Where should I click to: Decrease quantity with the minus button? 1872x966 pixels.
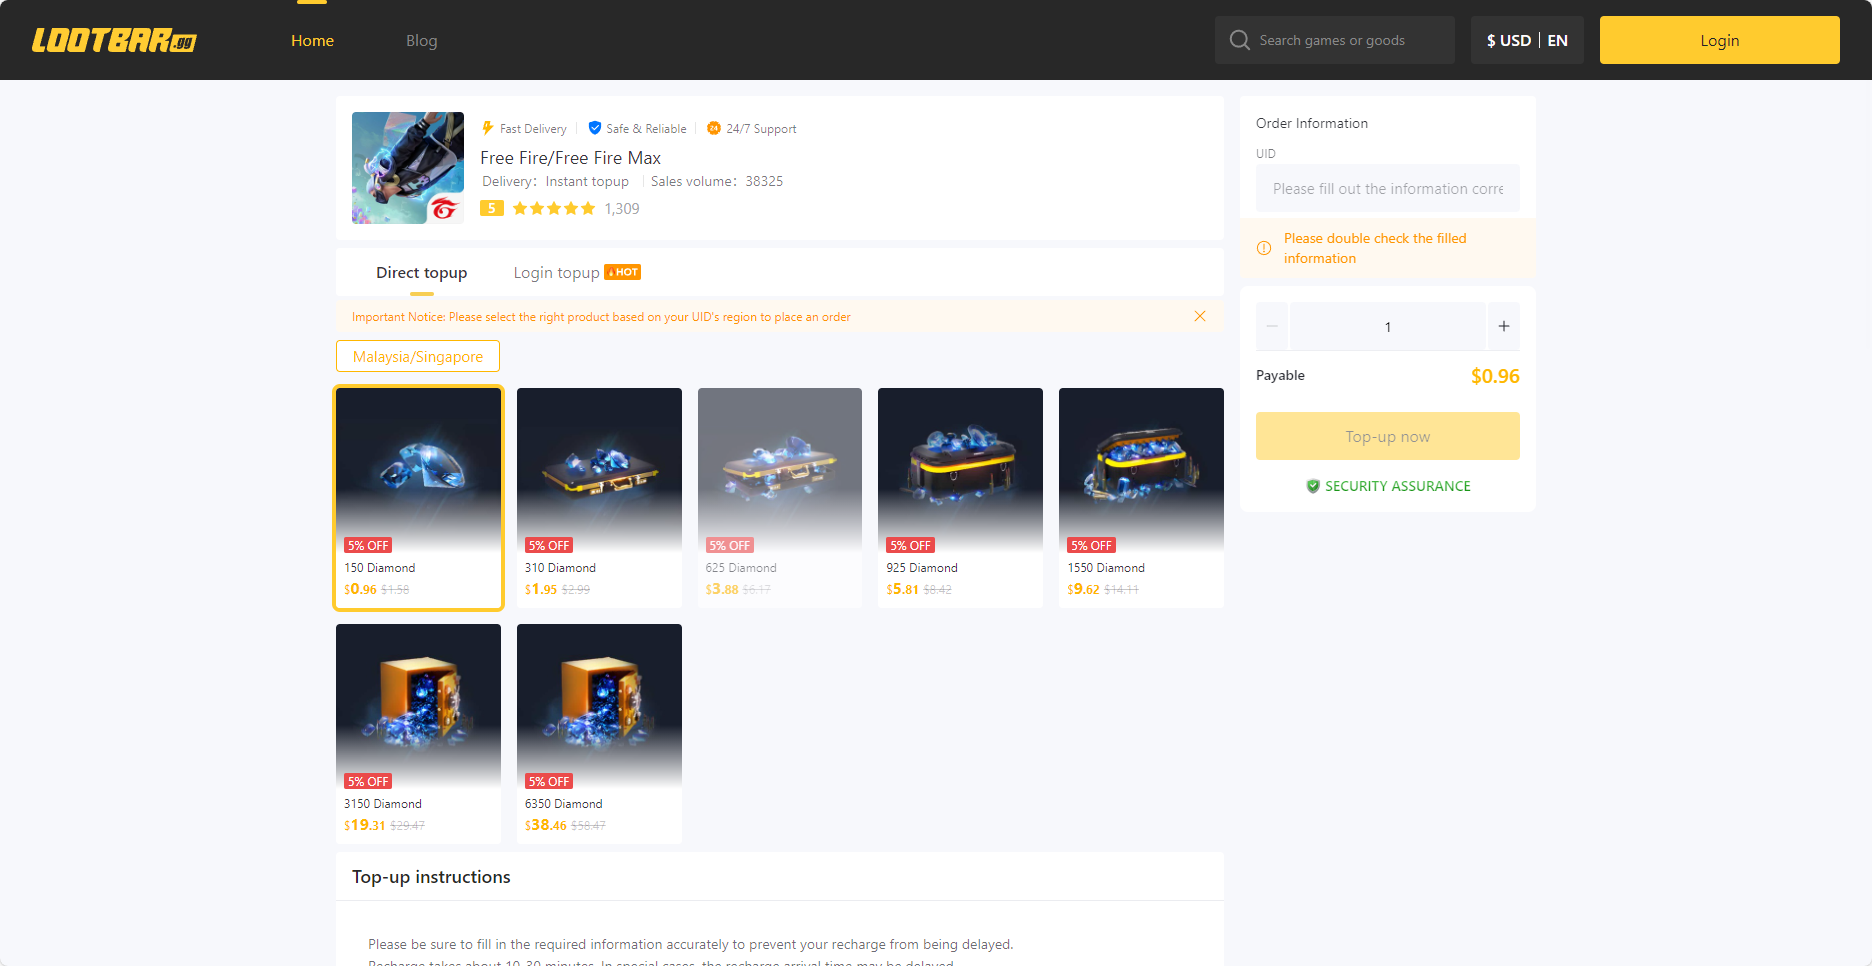pos(1272,326)
